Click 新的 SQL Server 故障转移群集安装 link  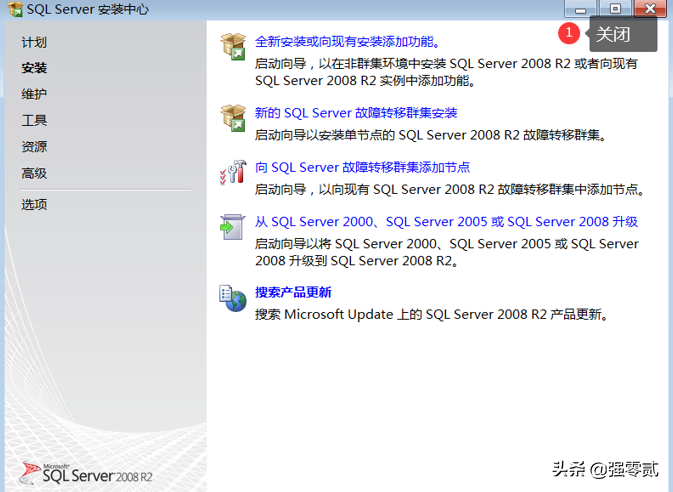click(x=356, y=113)
